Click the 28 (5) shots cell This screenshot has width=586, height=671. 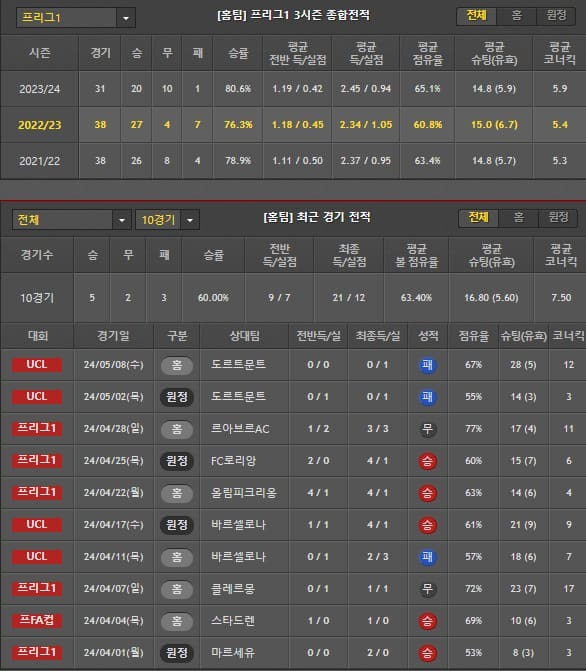[x=523, y=365]
